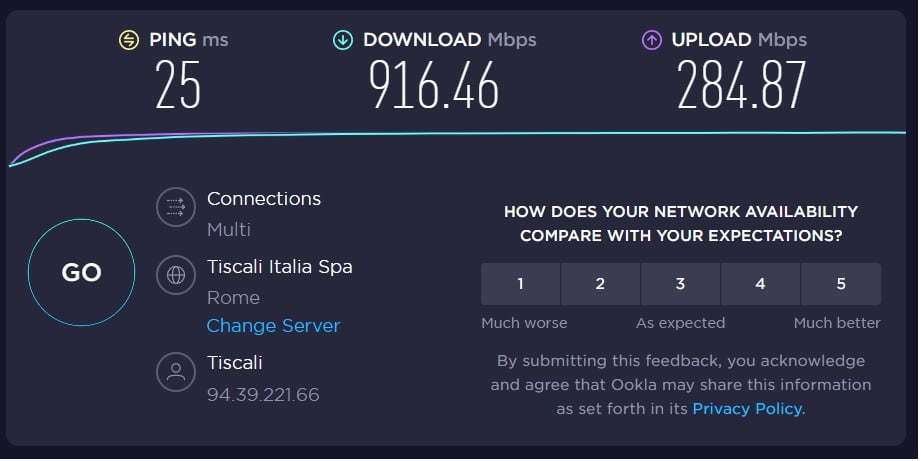Open the Privacy Policy link

pos(747,408)
